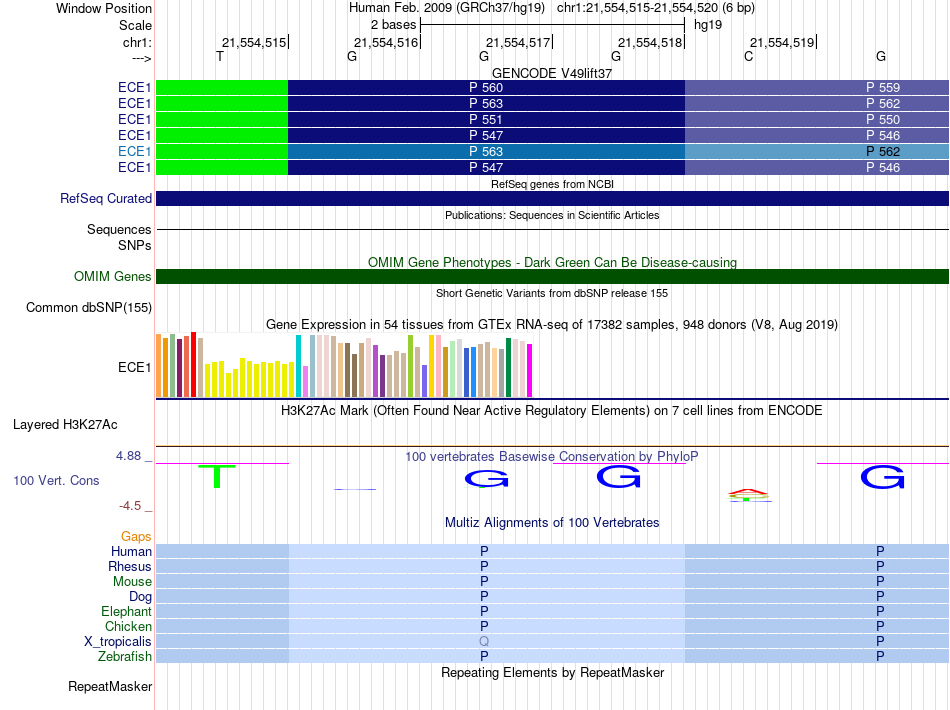Image resolution: width=950 pixels, height=710 pixels.
Task: Select the Layered H3K27Ac track label
Action: point(65,425)
